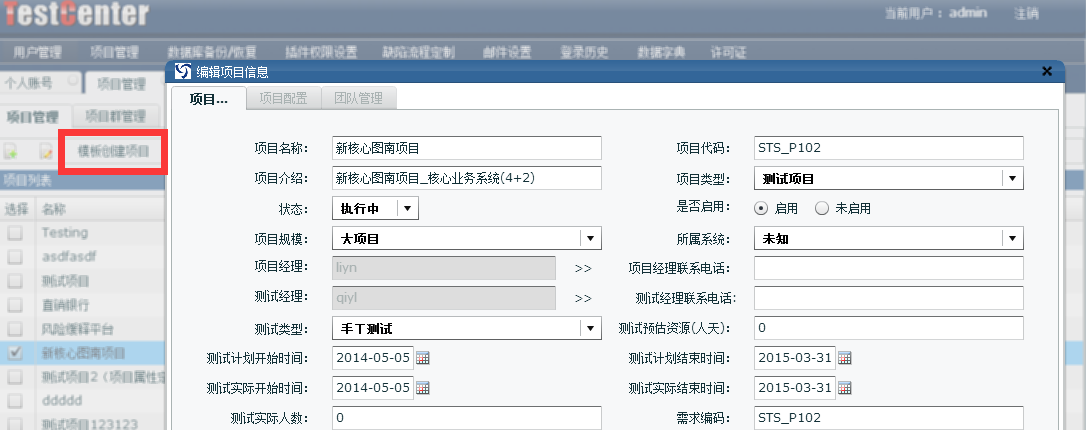Check the 风险缓释平台 row checkbox

click(15, 329)
